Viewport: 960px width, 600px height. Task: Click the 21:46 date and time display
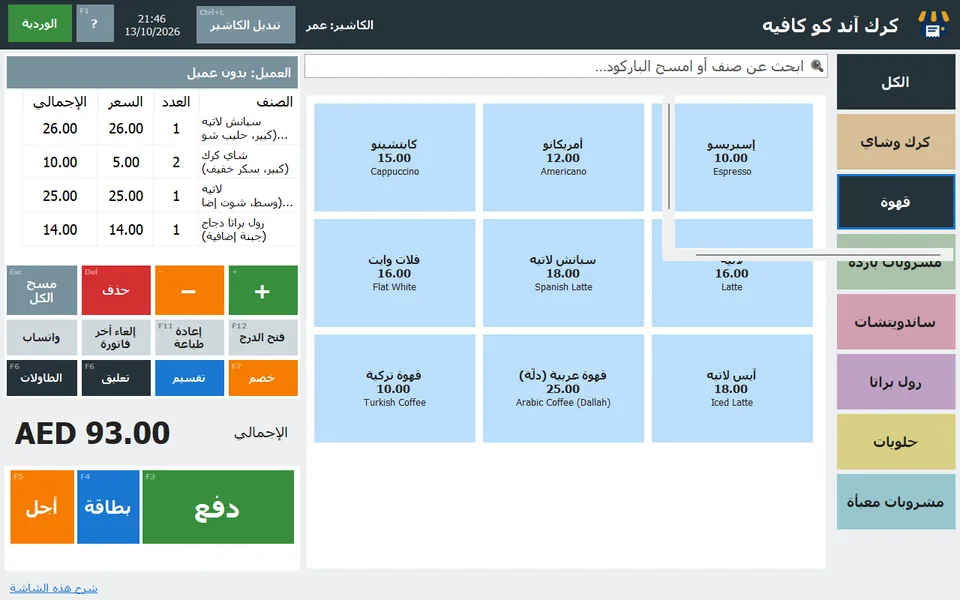[x=152, y=25]
